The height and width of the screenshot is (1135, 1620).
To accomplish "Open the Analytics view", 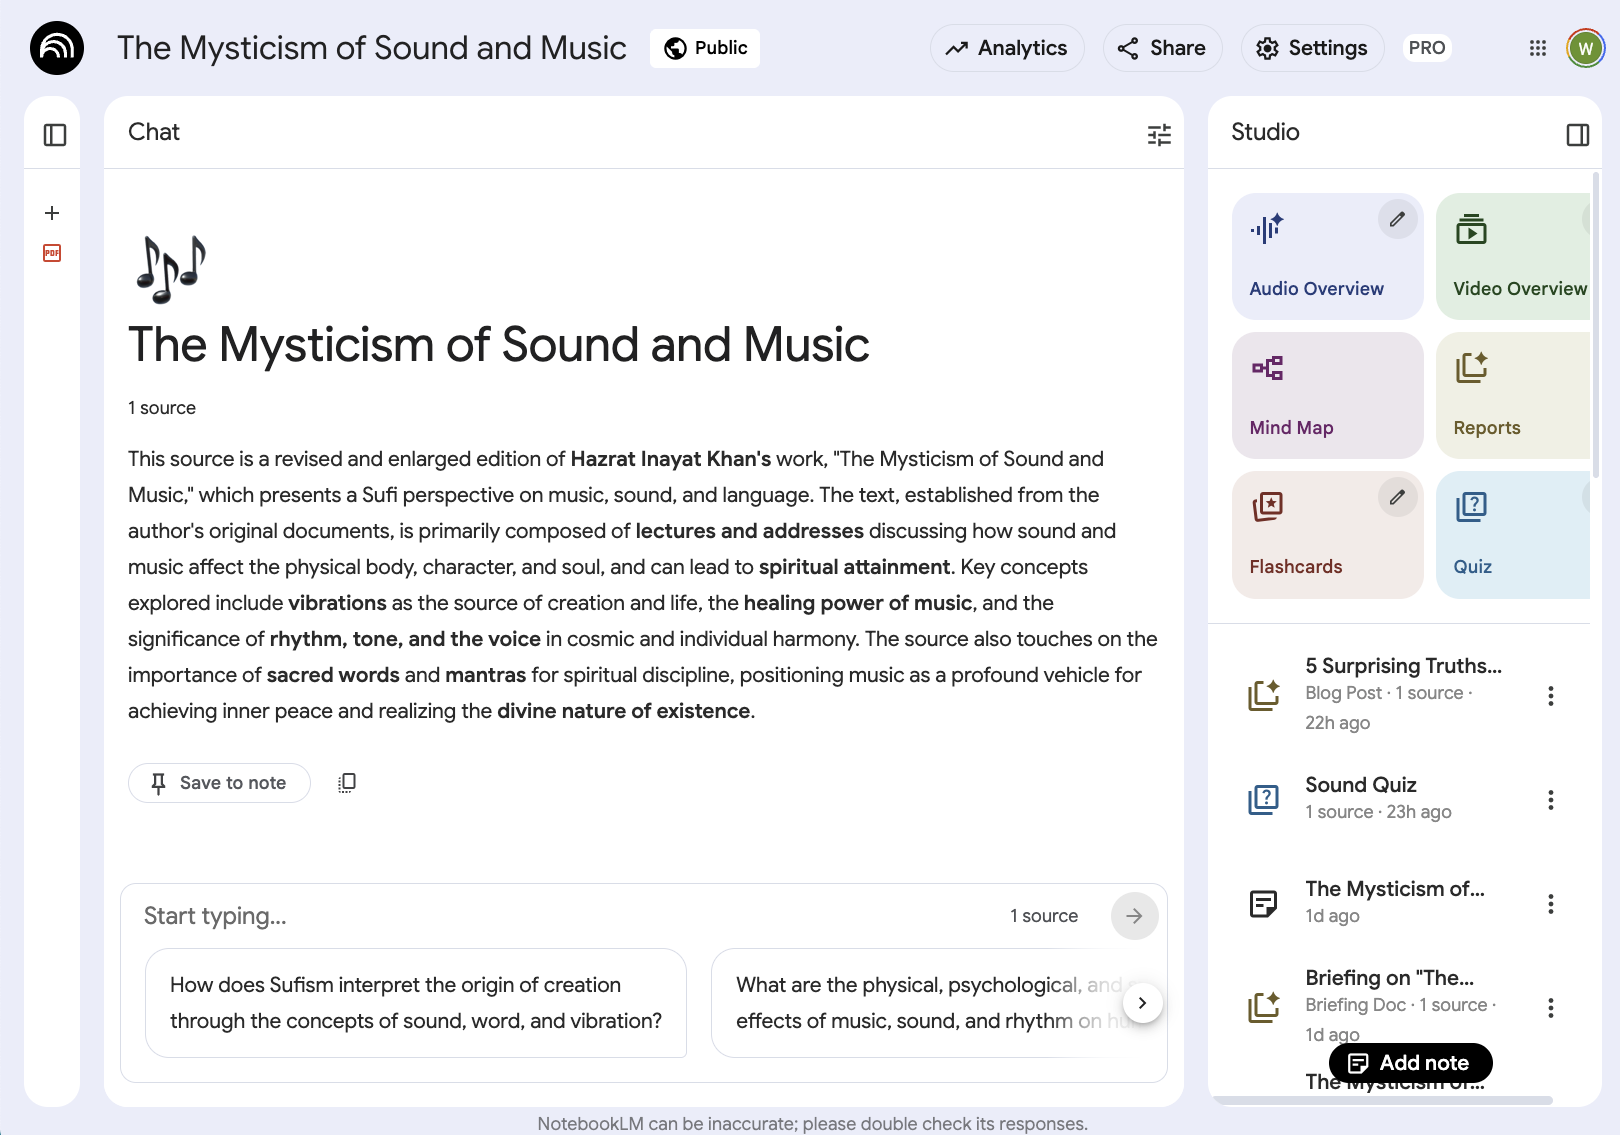I will [x=1007, y=48].
